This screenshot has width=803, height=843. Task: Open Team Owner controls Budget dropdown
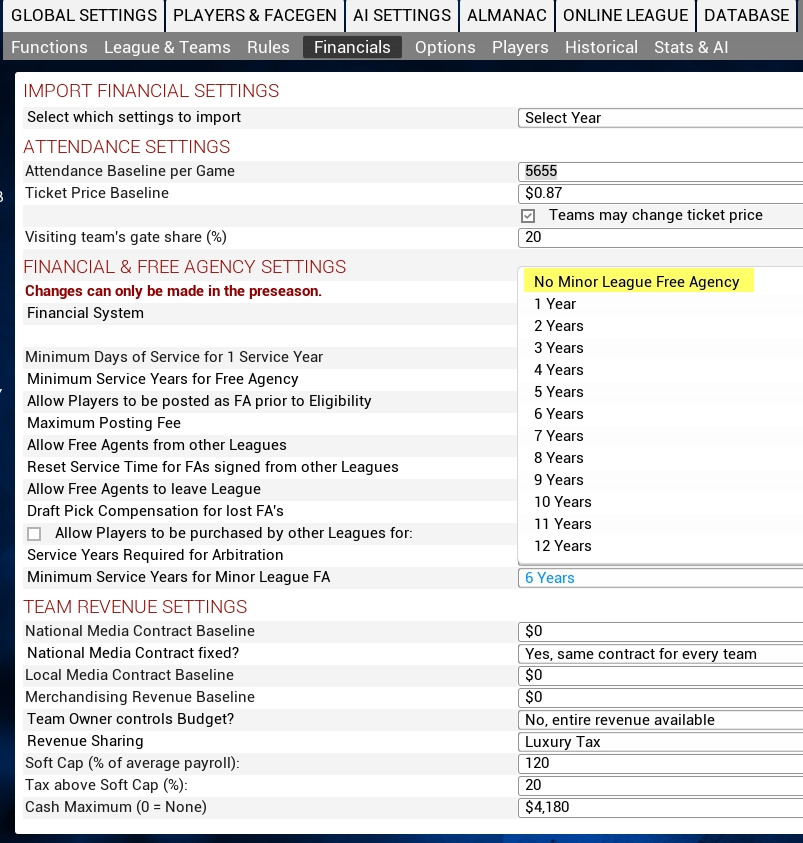pyautogui.click(x=660, y=720)
